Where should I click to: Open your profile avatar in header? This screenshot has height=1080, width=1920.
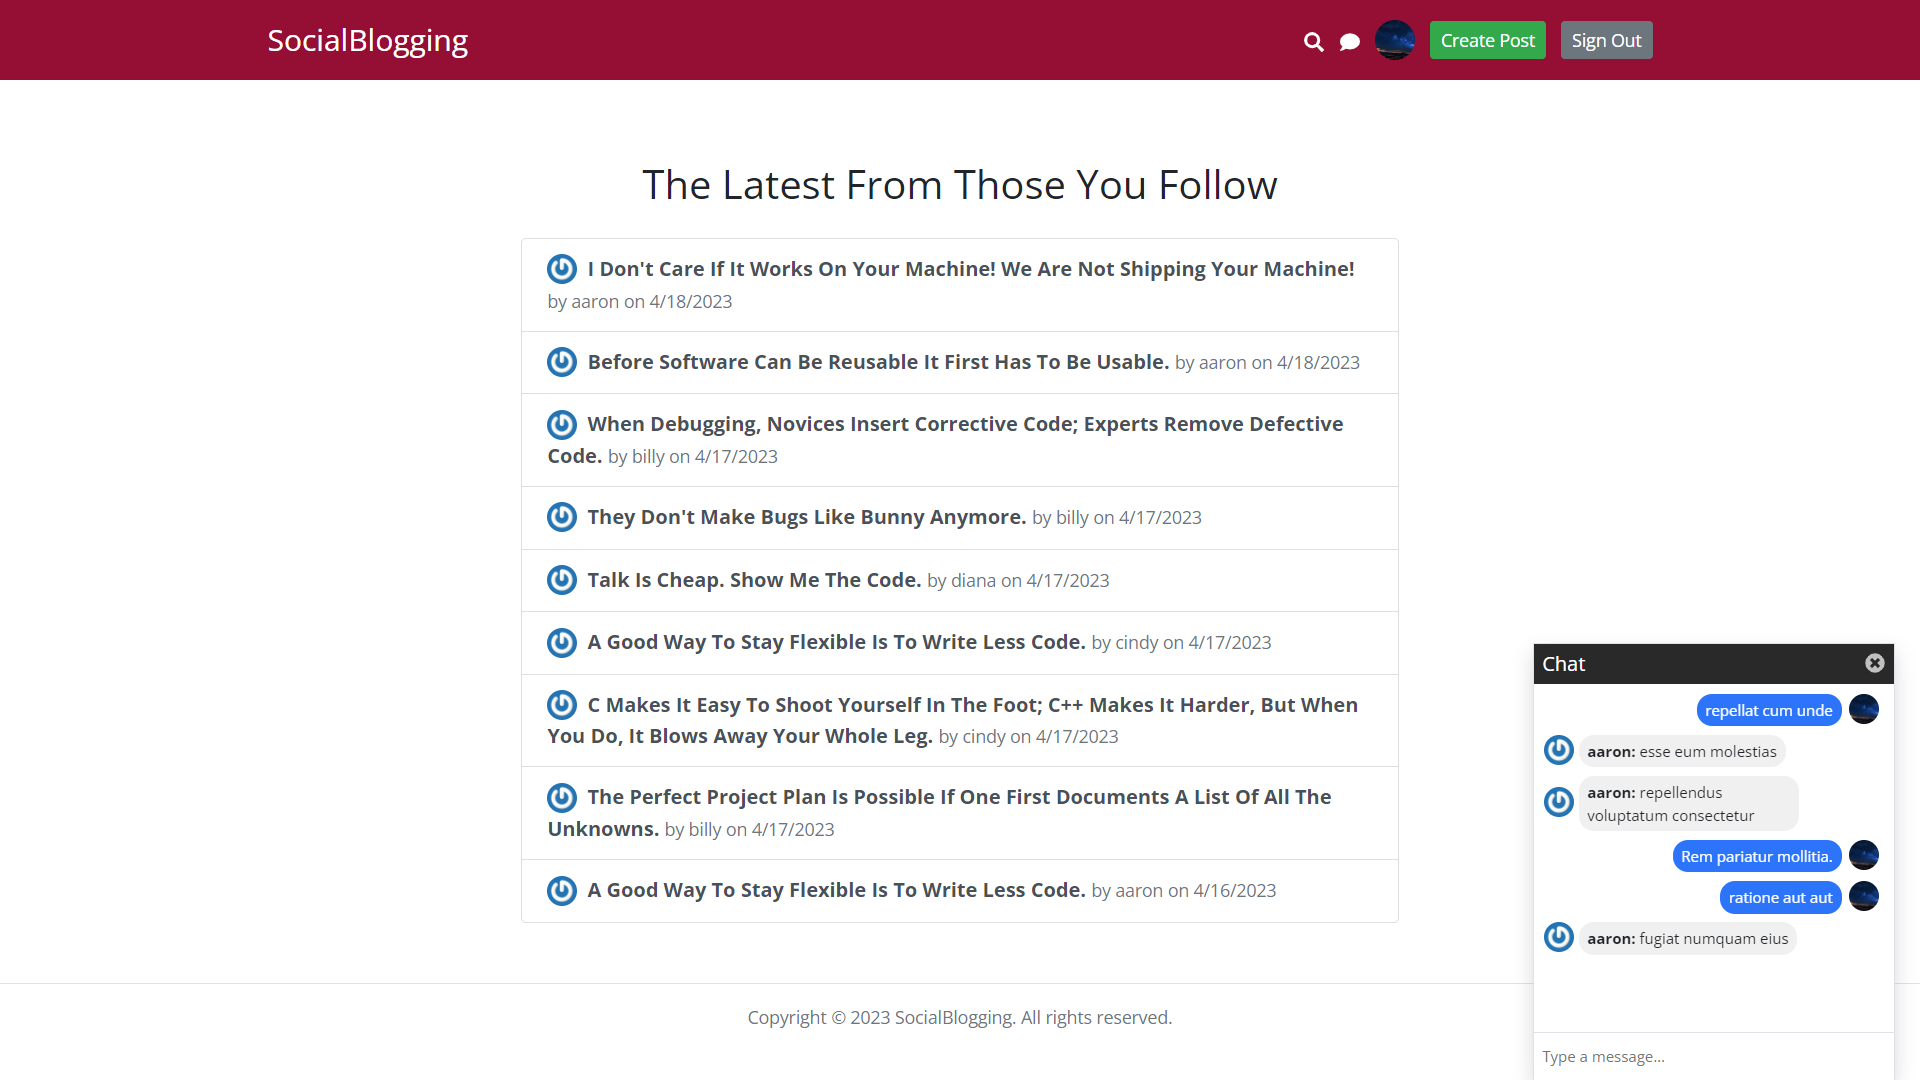pos(1395,40)
